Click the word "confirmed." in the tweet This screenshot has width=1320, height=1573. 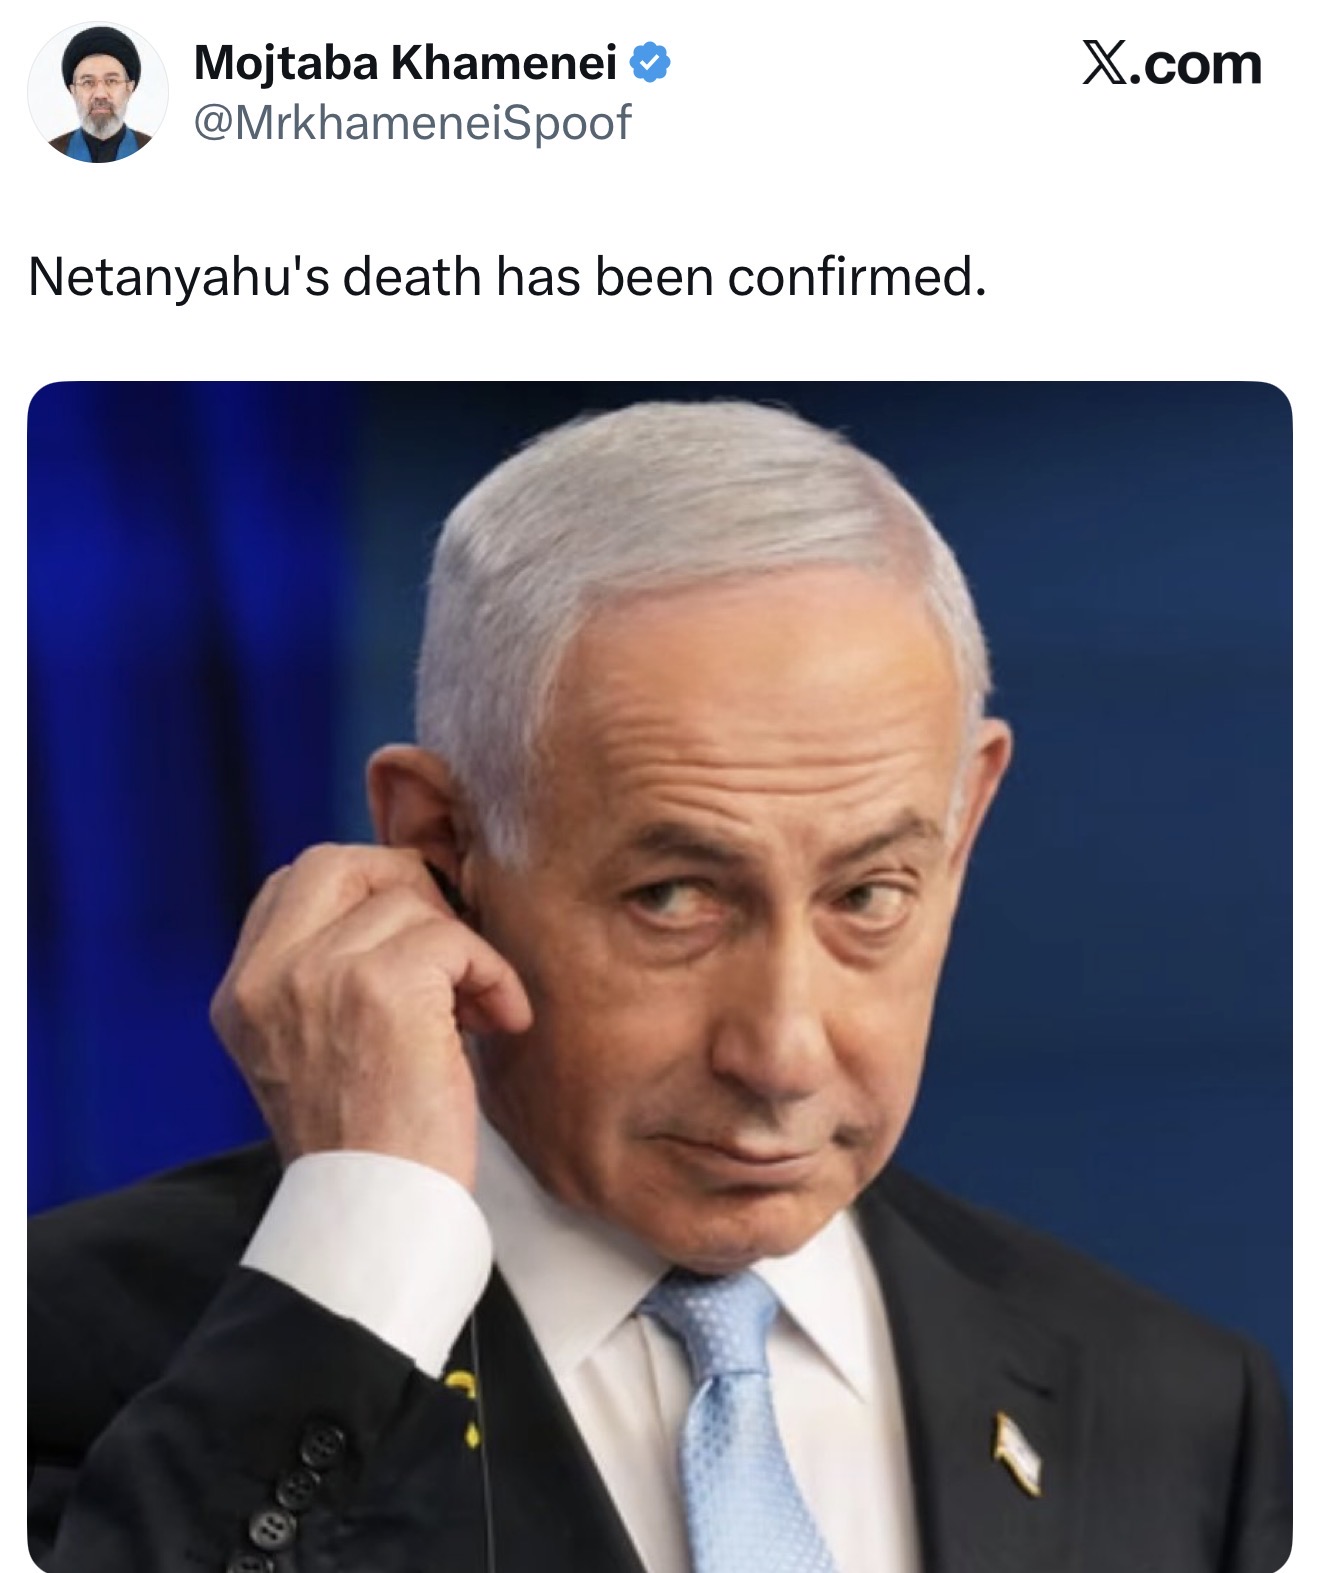pyautogui.click(x=858, y=277)
